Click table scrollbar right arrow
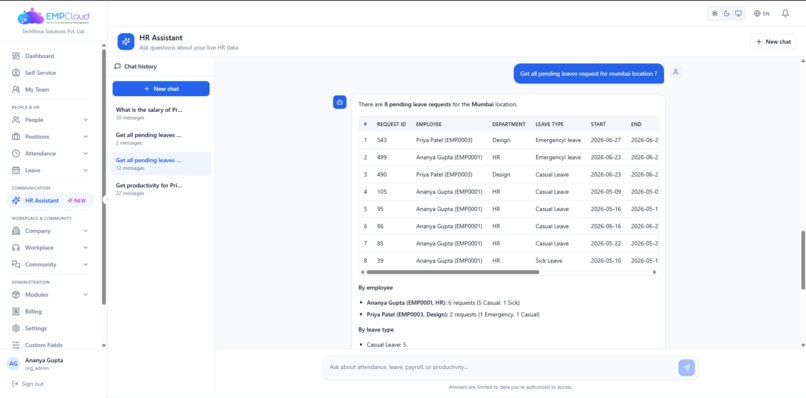This screenshot has width=806, height=398. (654, 272)
